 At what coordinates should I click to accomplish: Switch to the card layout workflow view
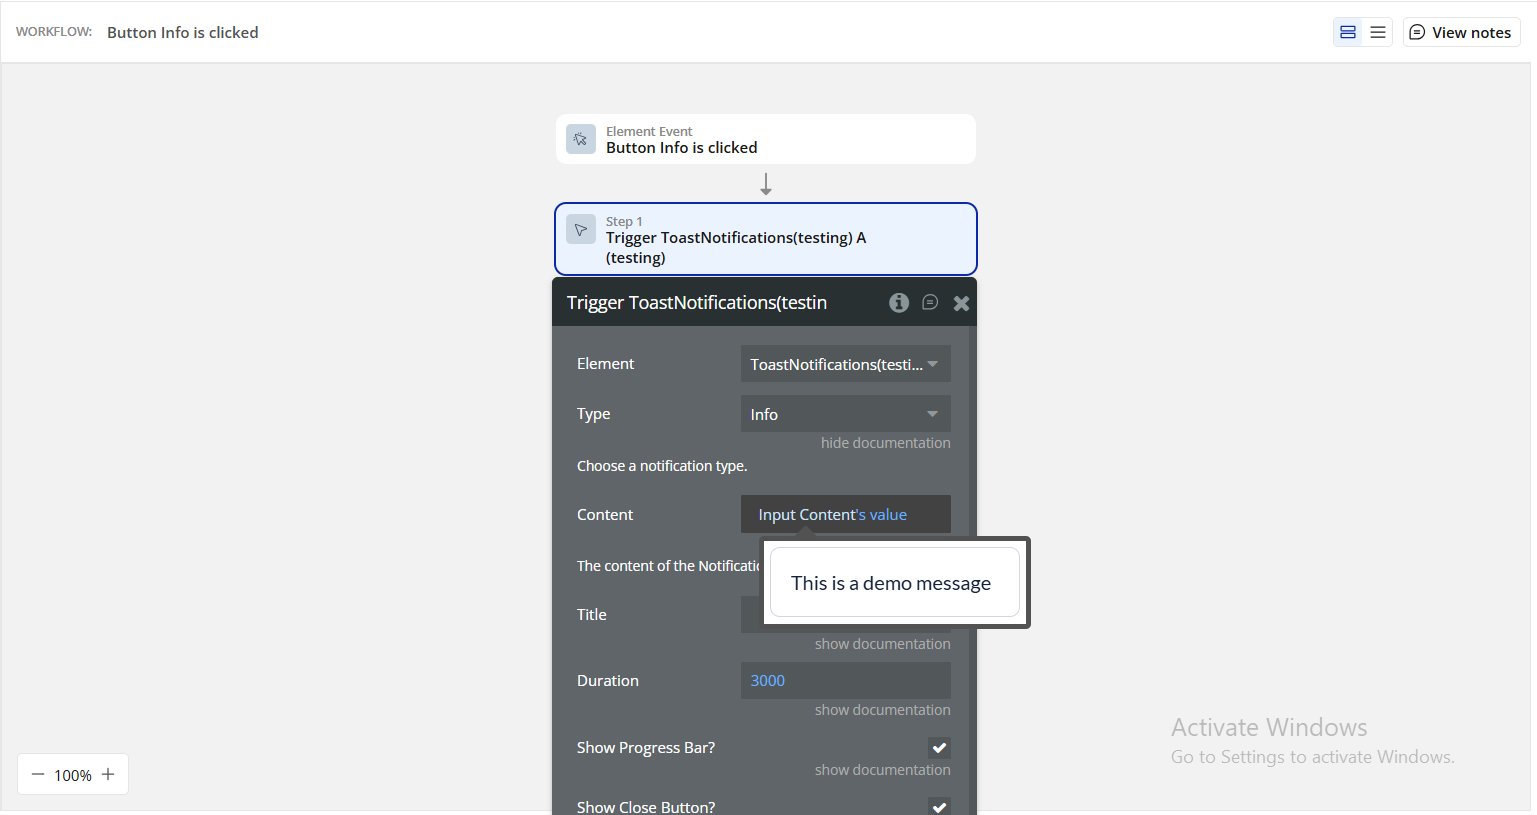pyautogui.click(x=1347, y=33)
